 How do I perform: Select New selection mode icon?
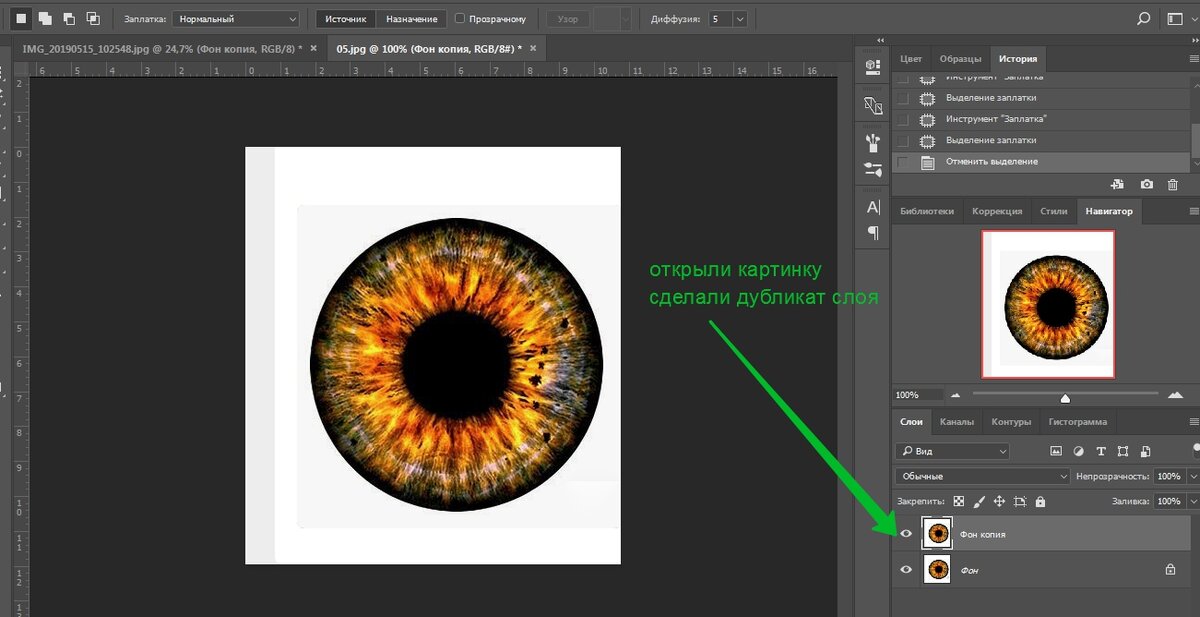coord(21,18)
